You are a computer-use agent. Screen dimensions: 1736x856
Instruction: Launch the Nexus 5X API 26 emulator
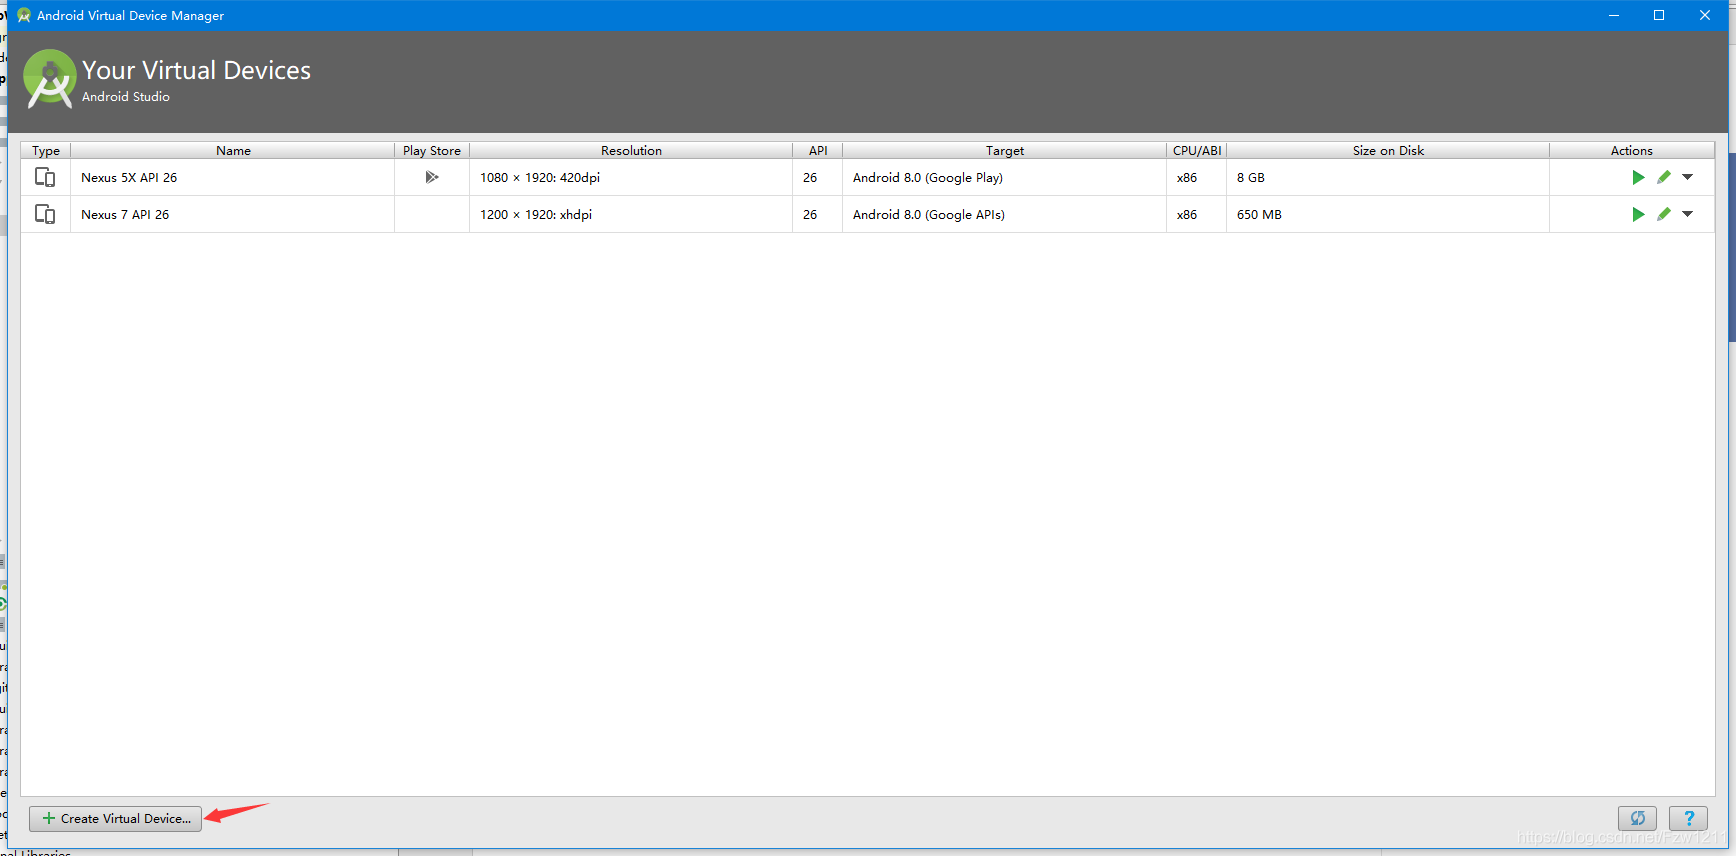coord(1638,178)
